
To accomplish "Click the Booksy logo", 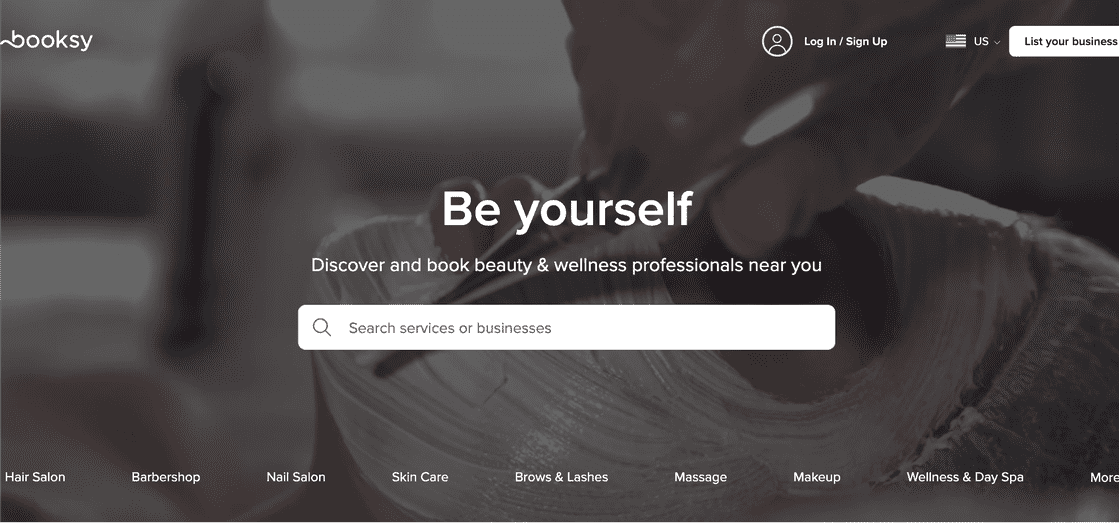I will (x=46, y=41).
